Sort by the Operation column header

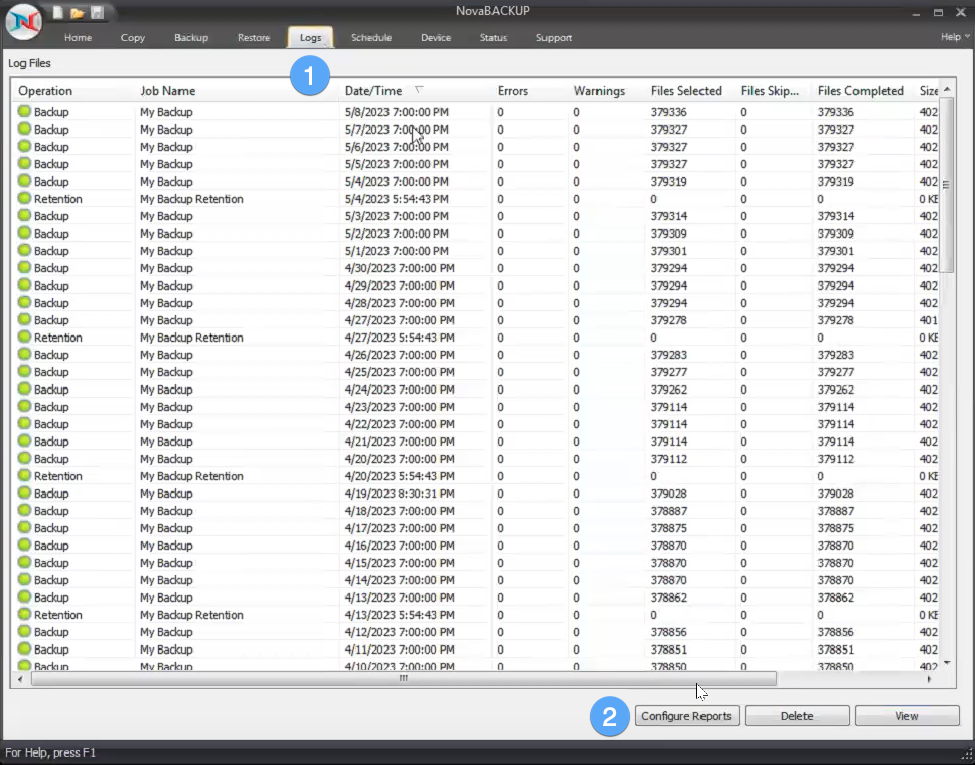(x=45, y=91)
